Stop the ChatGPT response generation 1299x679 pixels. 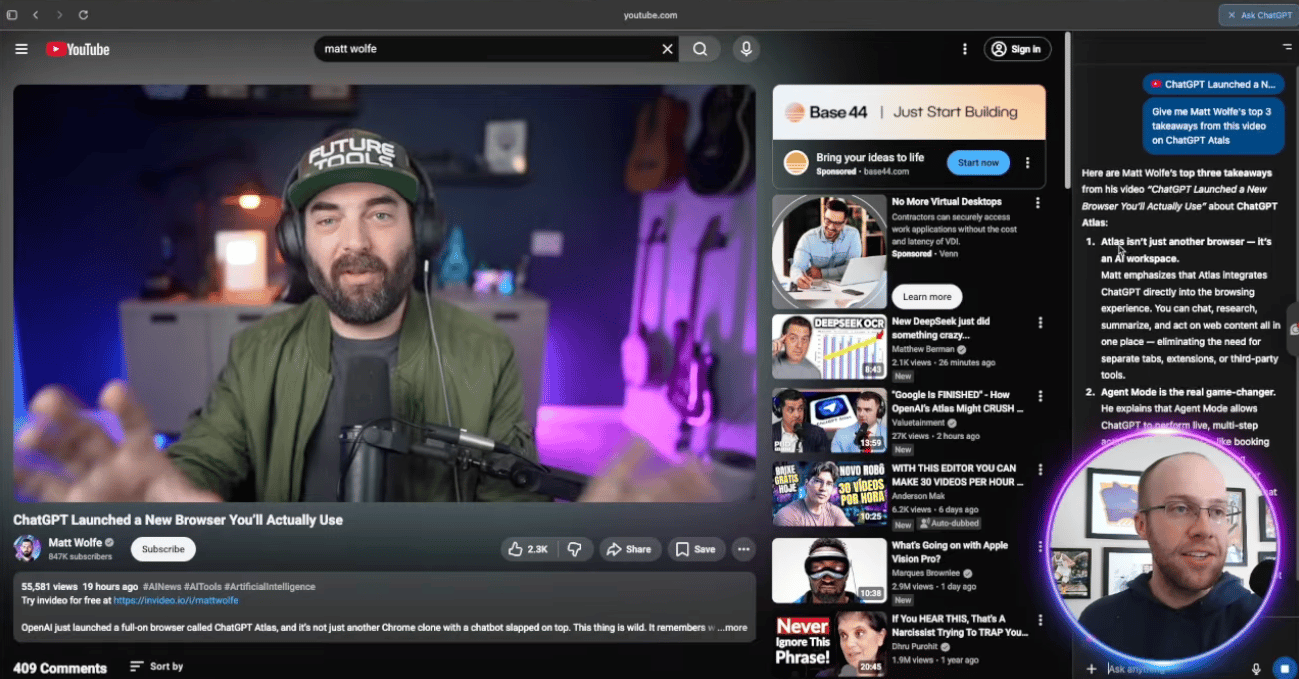1283,668
